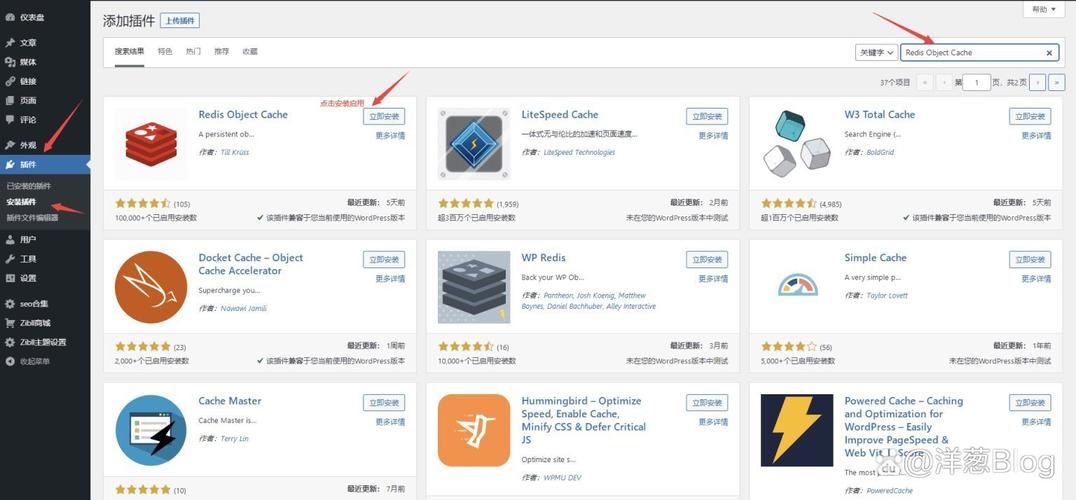Click the Powered Cache lightning bolt logo

coord(797,430)
